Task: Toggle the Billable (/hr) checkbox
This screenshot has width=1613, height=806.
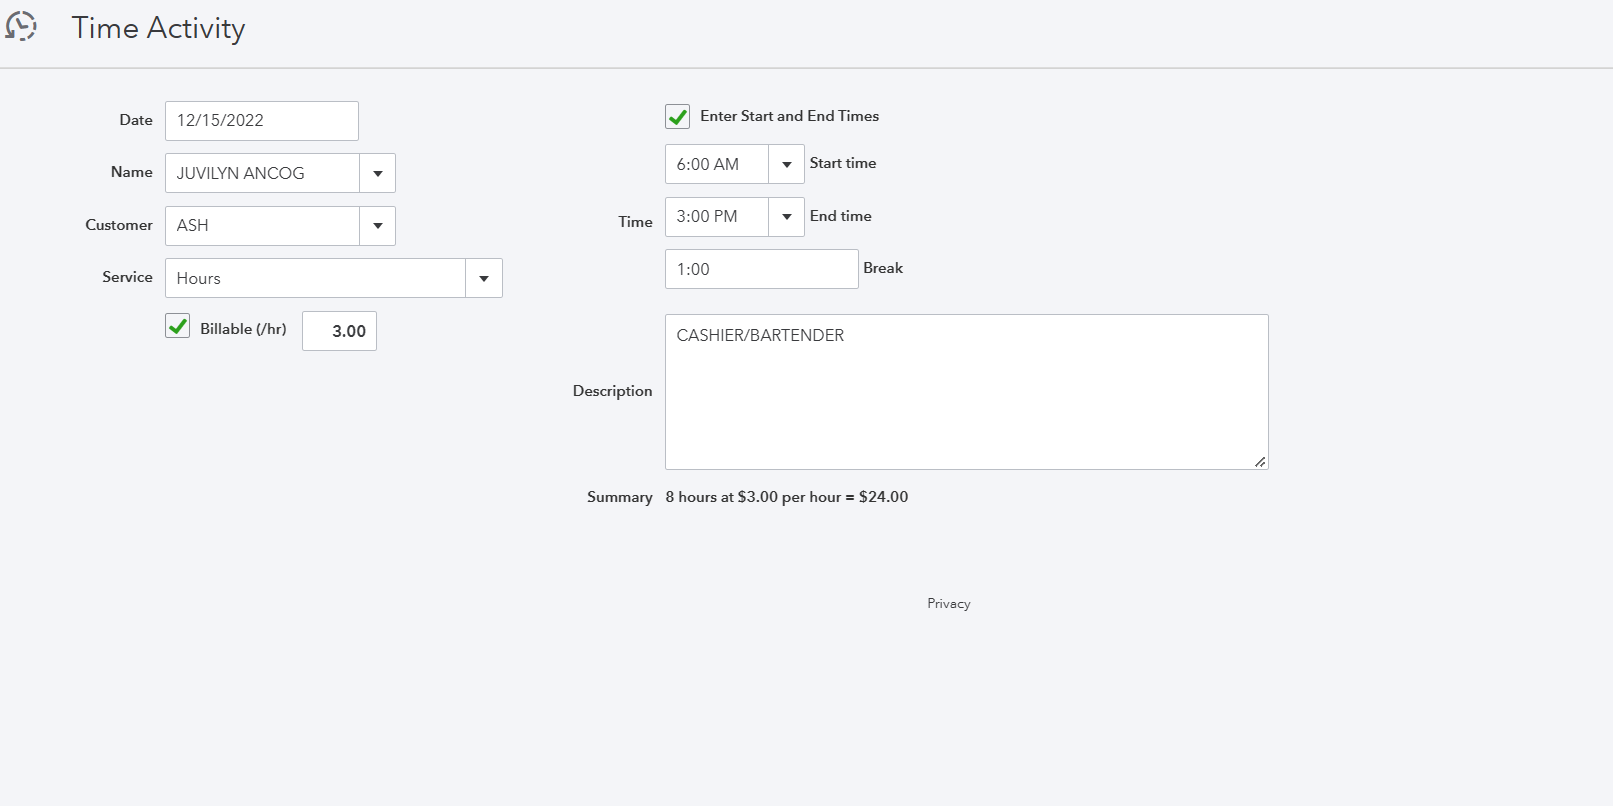Action: click(178, 327)
